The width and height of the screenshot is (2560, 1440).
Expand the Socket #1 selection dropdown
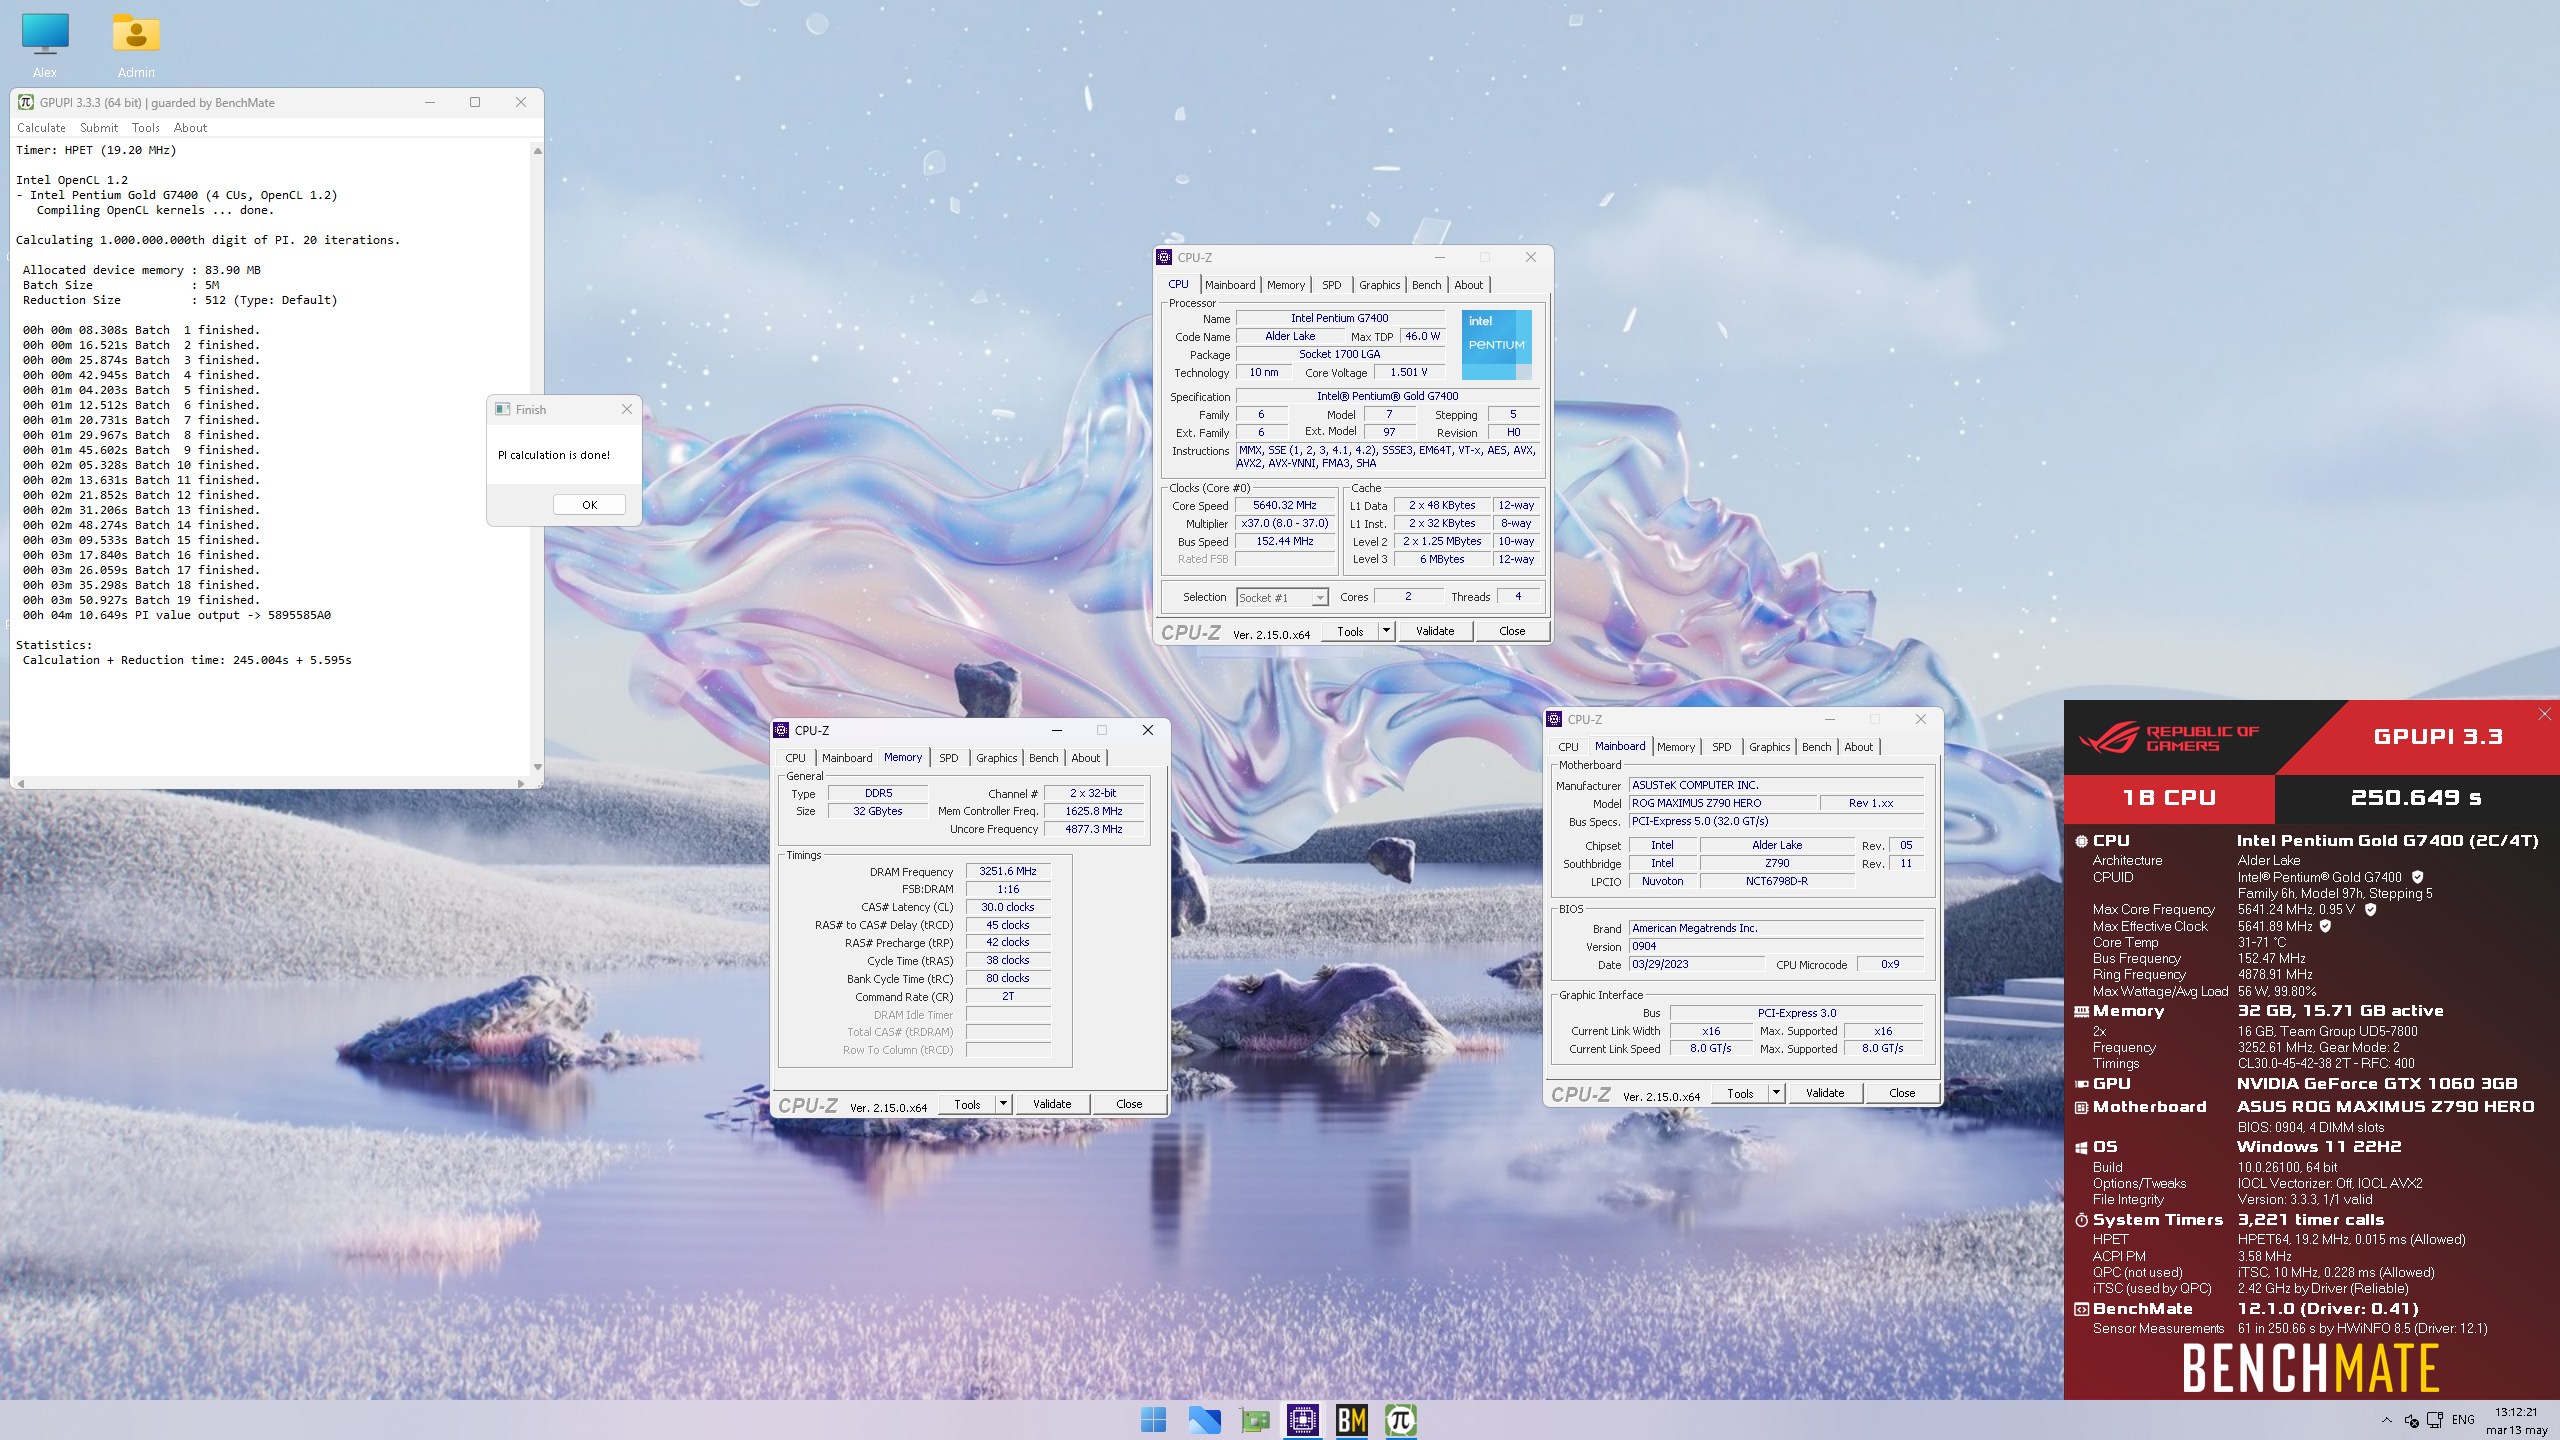1320,598
